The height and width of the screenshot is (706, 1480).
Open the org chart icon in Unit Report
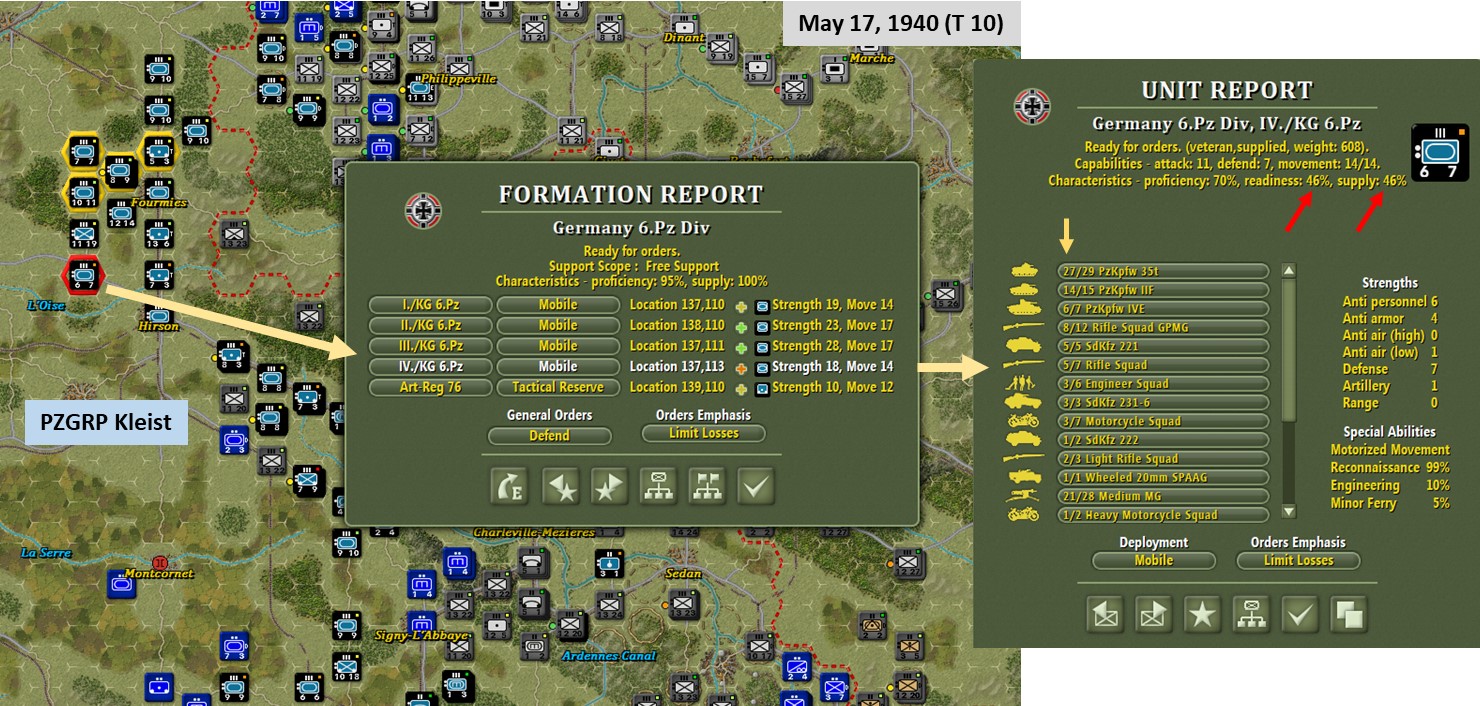(1250, 613)
